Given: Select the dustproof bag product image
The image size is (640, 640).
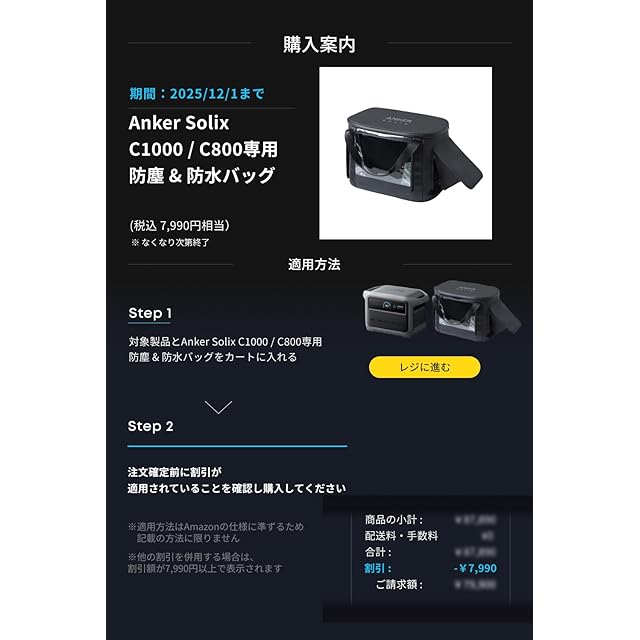Looking at the screenshot, I should point(405,153).
